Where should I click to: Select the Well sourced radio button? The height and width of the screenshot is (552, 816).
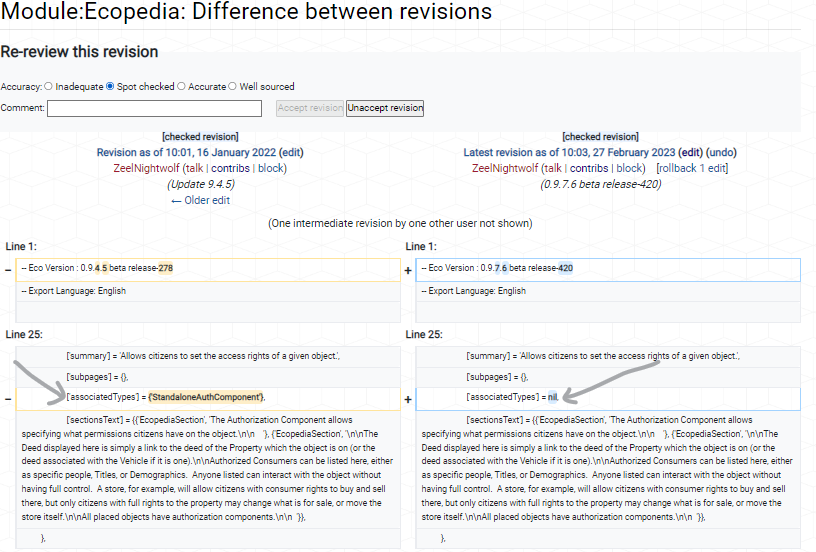(x=232, y=86)
